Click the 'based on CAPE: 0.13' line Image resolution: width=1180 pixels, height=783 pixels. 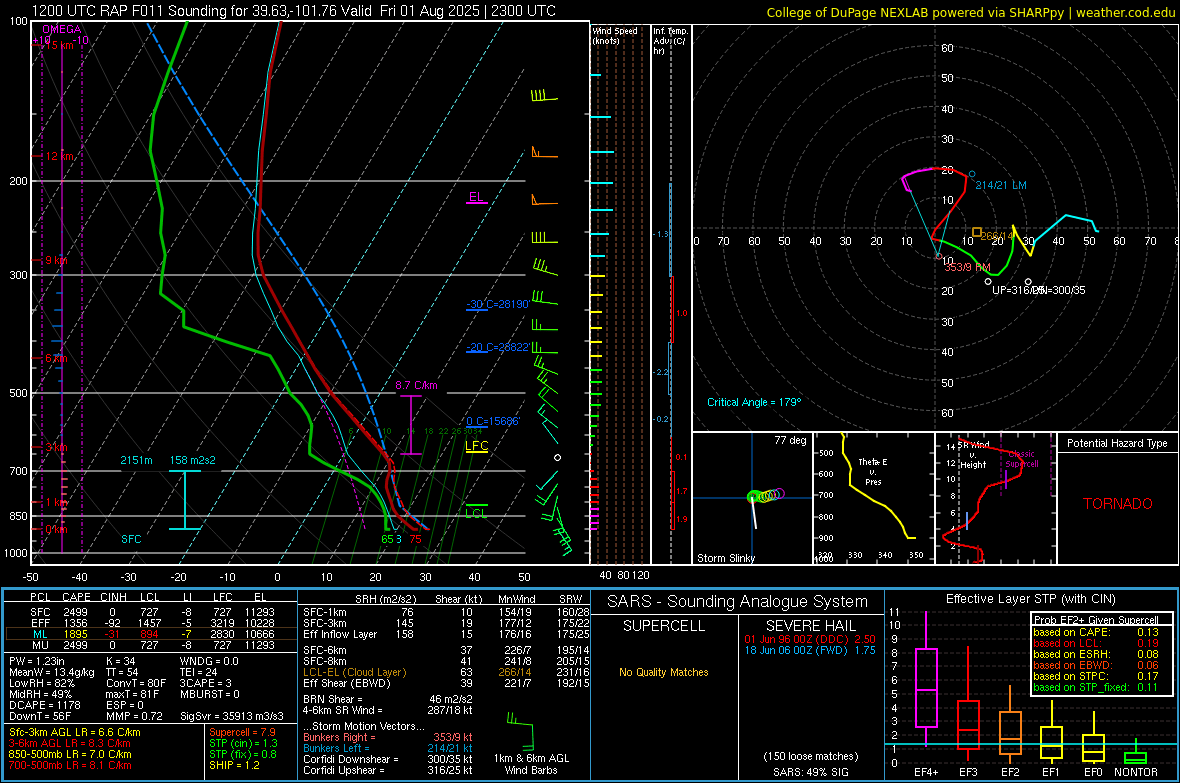click(x=1096, y=632)
